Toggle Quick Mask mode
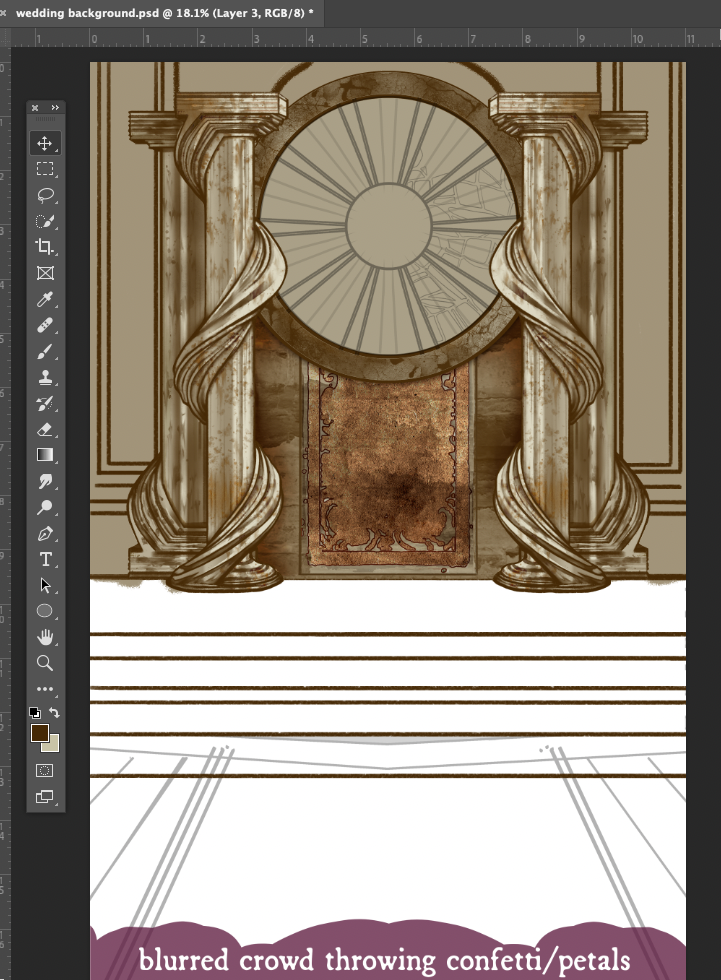 coord(45,770)
